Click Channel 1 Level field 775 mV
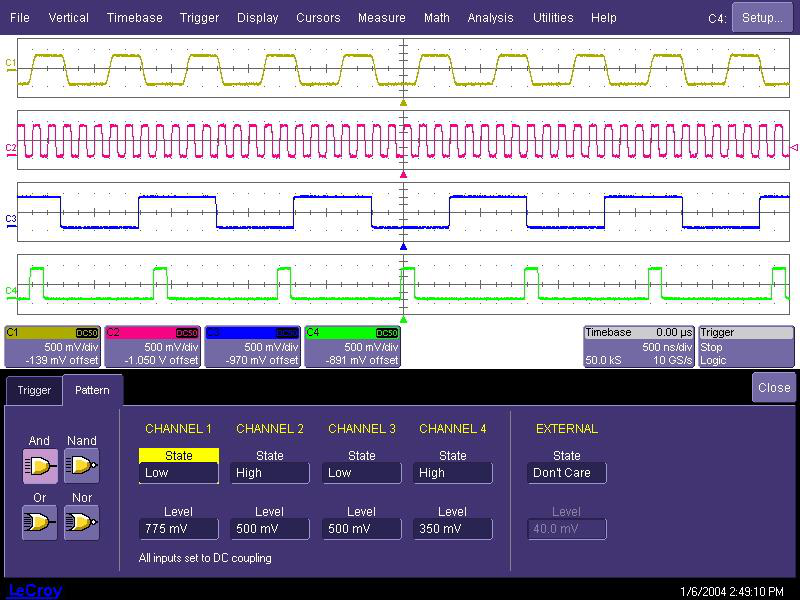The image size is (800, 600). click(178, 529)
